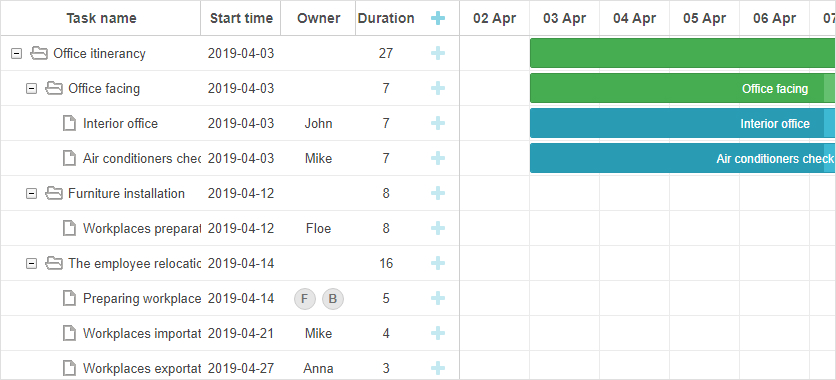Click the add icon for the Workplaces importation row
The image size is (836, 380).
tap(438, 334)
